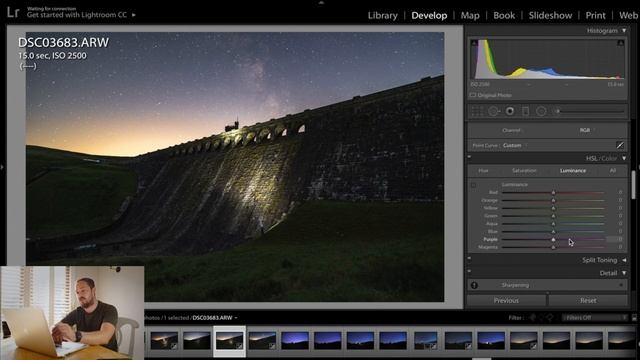Collapse the HSL / Color panel
The height and width of the screenshot is (360, 640).
click(x=624, y=158)
